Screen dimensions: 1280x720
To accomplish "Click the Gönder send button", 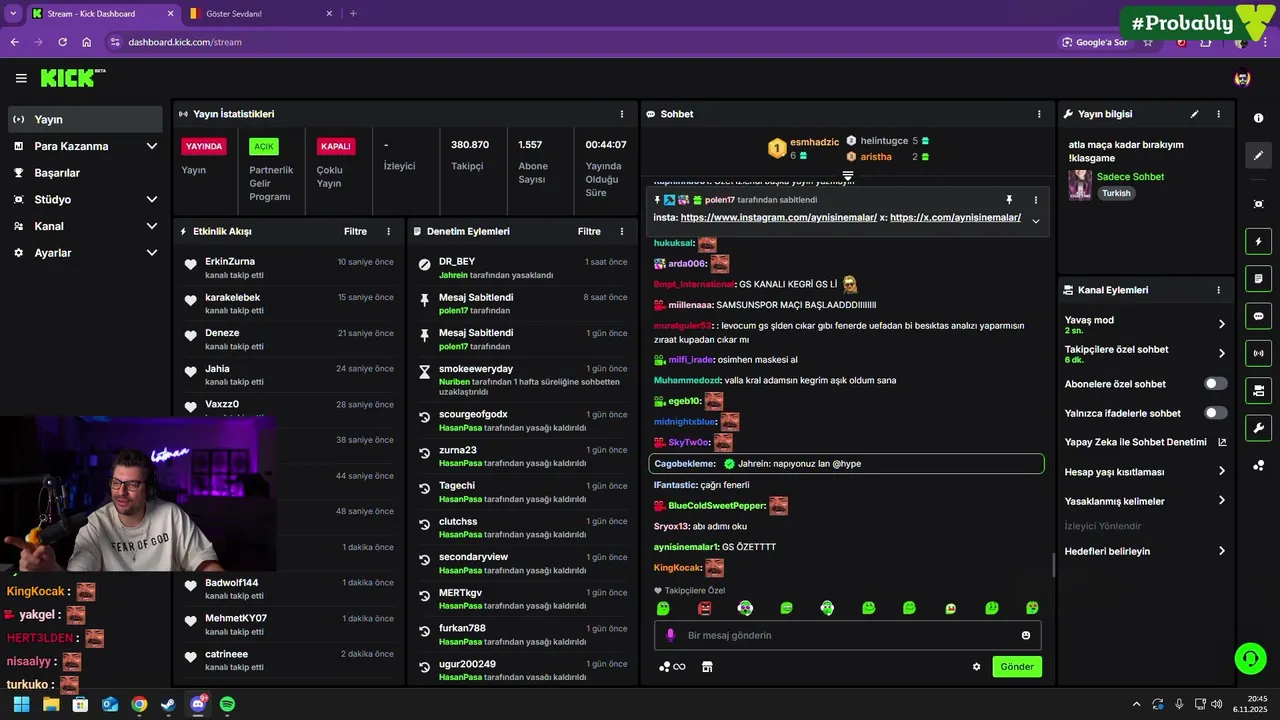I will coord(1017,667).
